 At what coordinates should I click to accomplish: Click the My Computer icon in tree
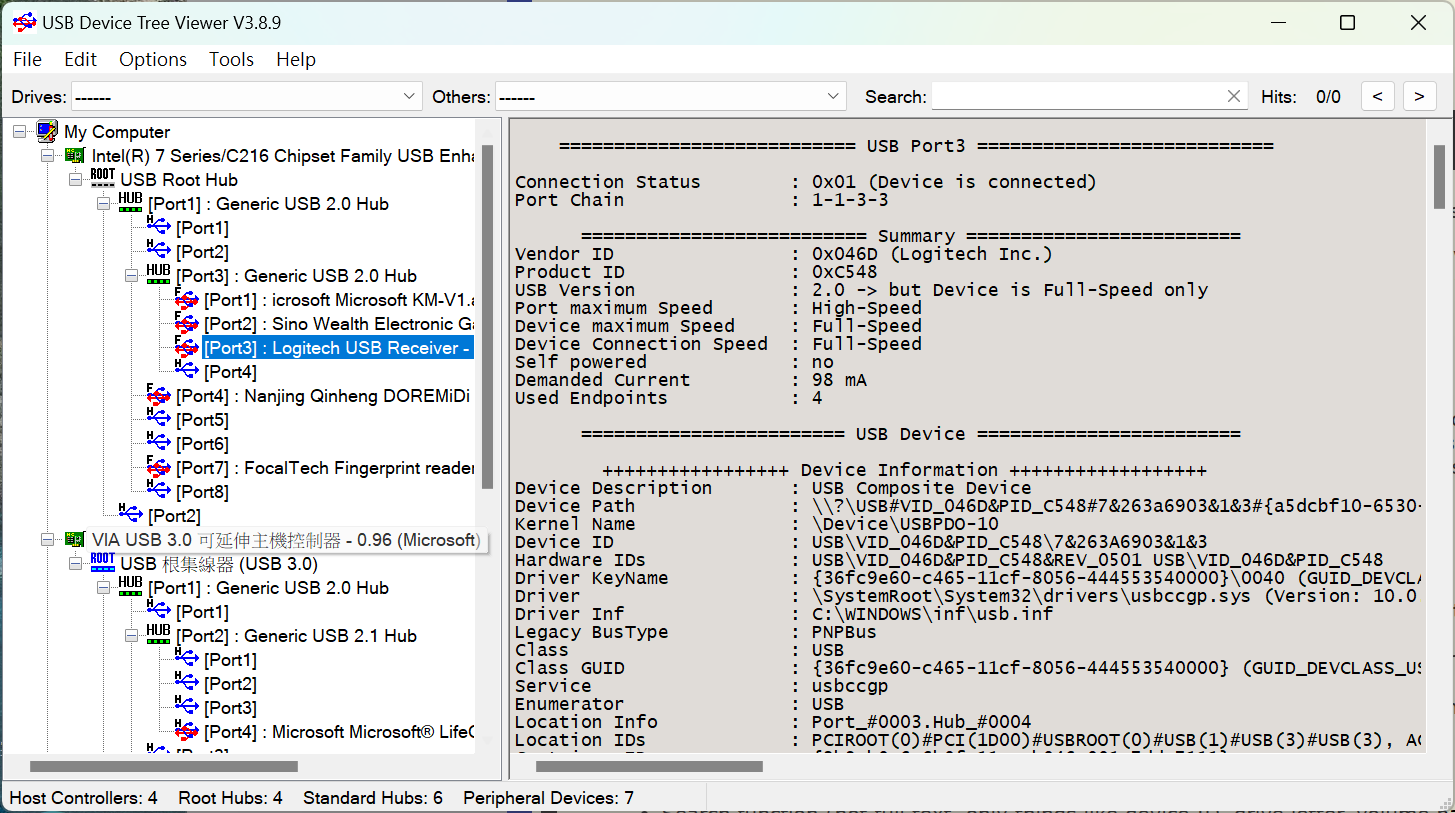47,132
